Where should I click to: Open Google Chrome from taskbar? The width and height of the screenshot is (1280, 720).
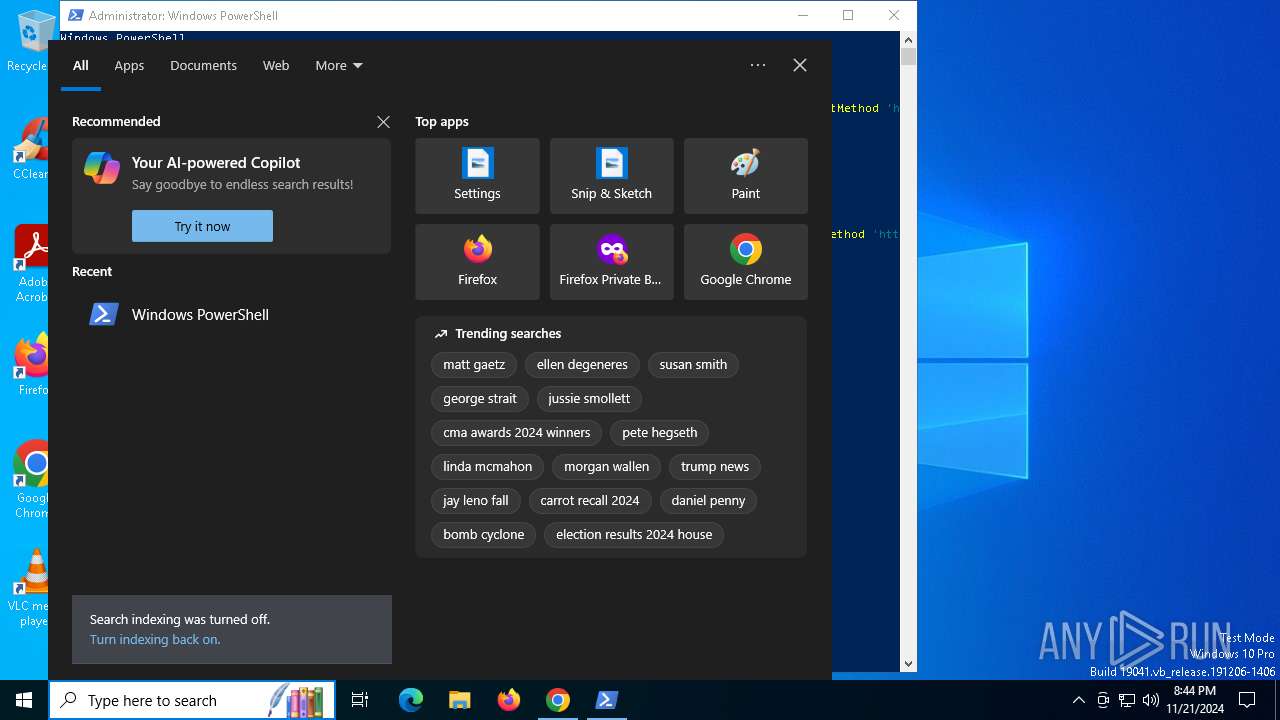(x=558, y=700)
